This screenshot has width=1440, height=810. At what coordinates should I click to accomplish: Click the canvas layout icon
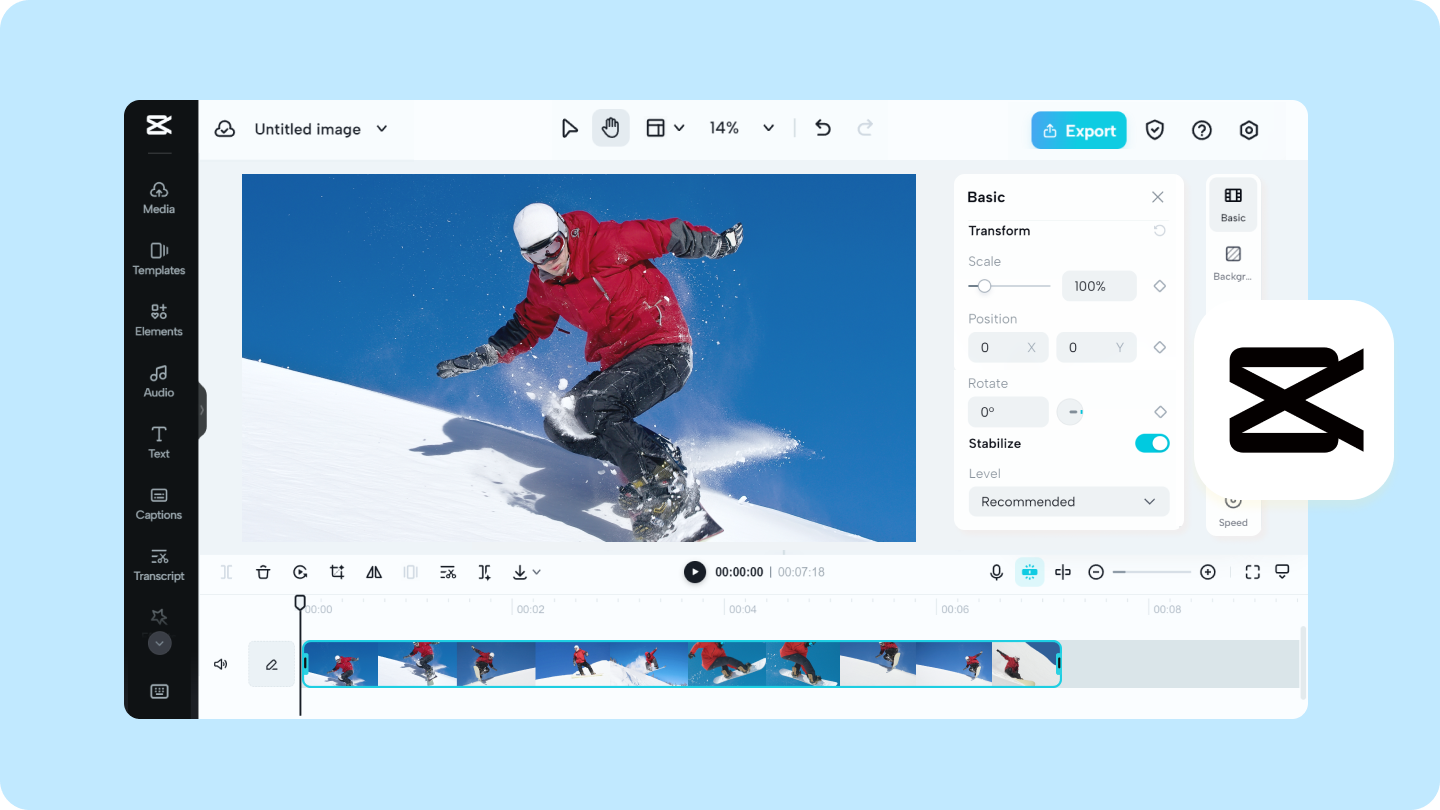[655, 128]
